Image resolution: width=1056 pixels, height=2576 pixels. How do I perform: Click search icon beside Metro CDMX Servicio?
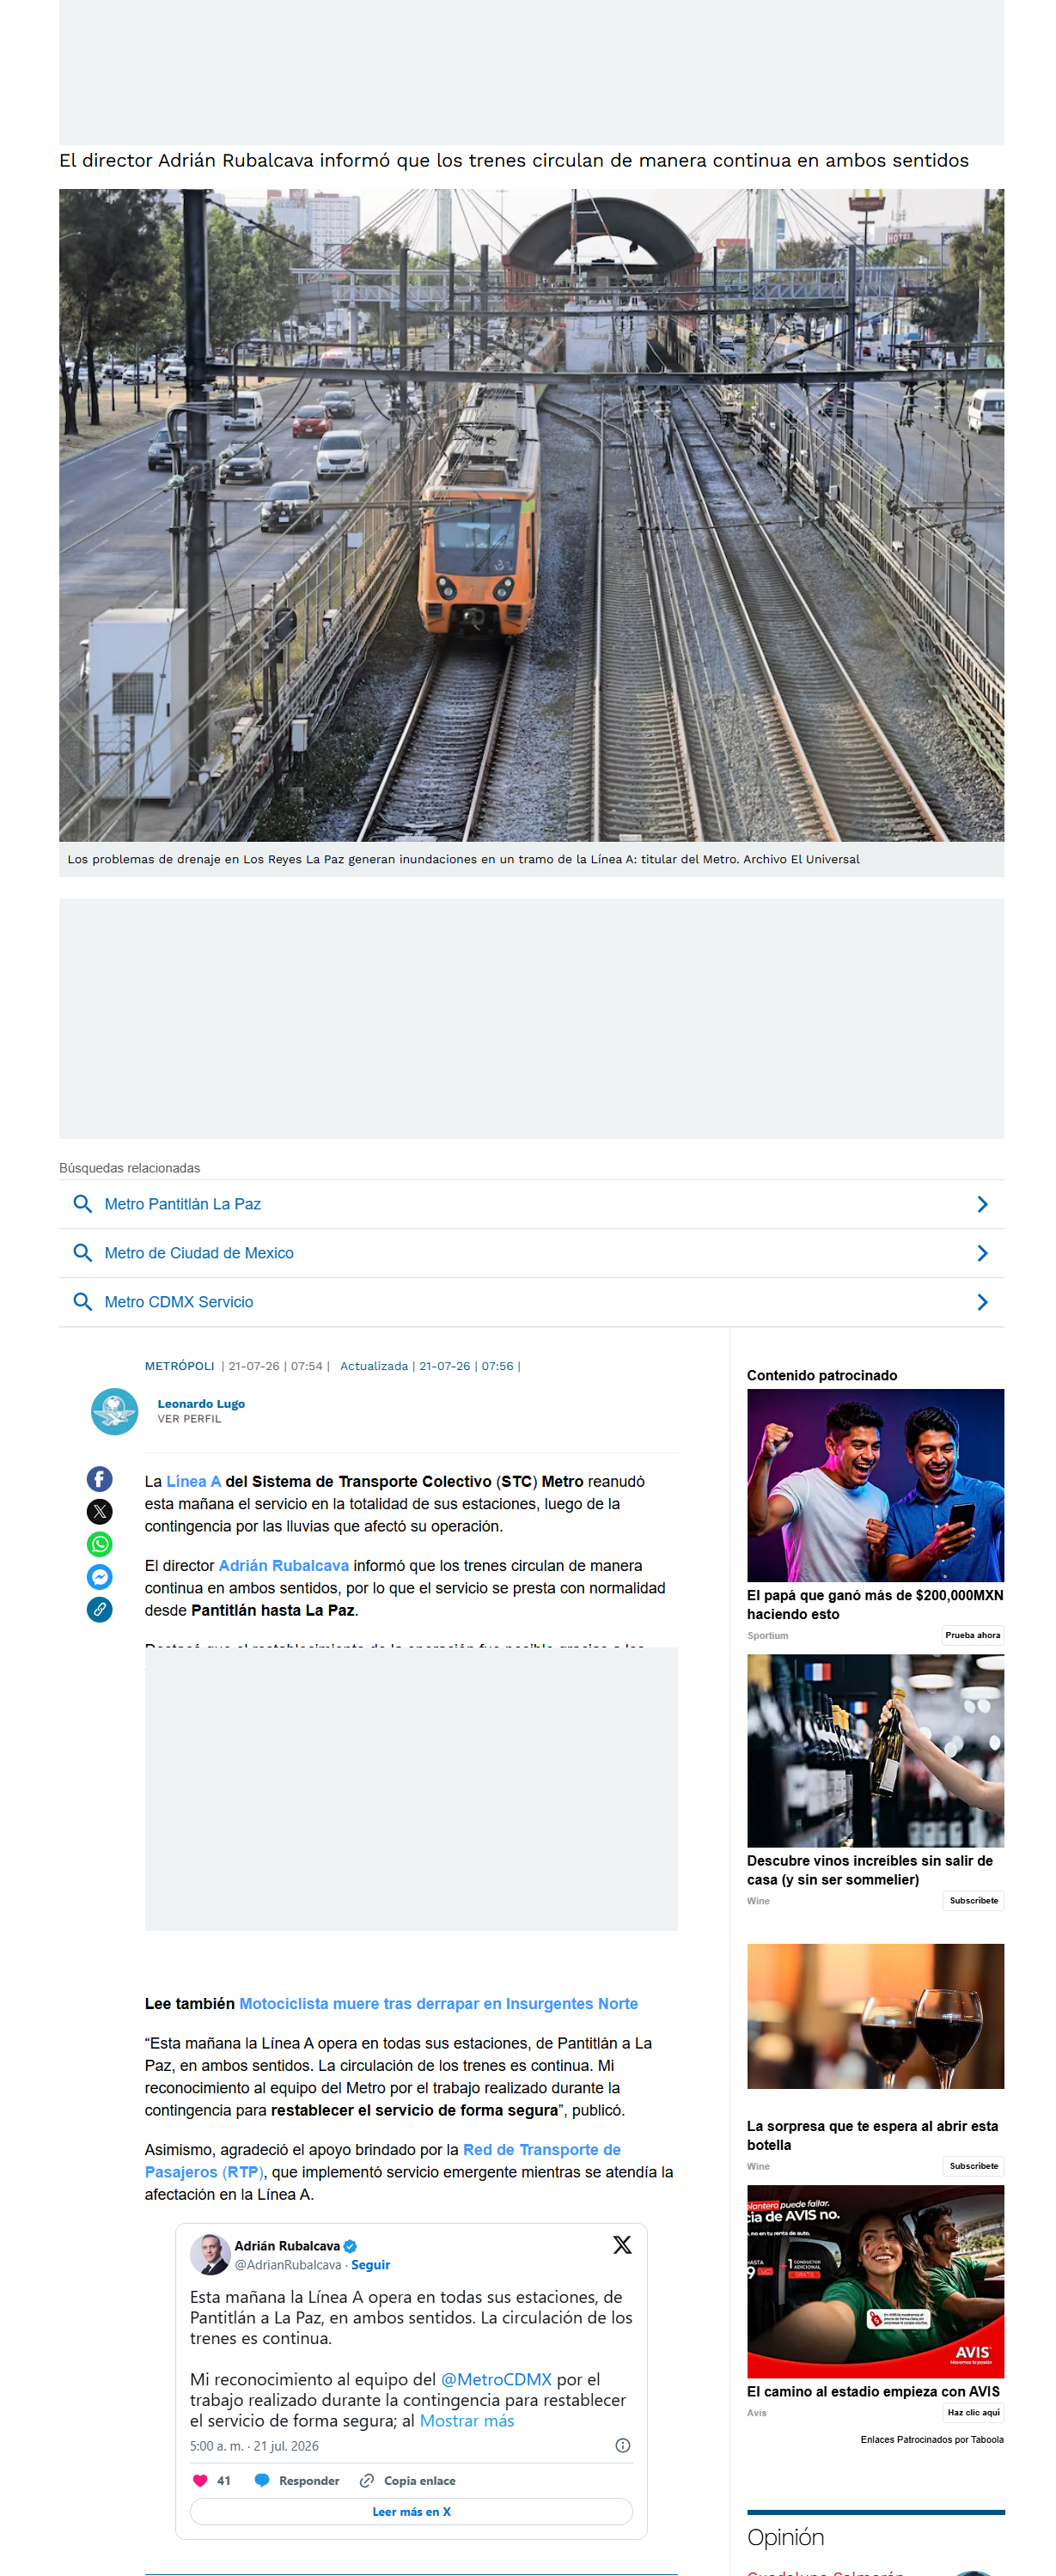(83, 1302)
